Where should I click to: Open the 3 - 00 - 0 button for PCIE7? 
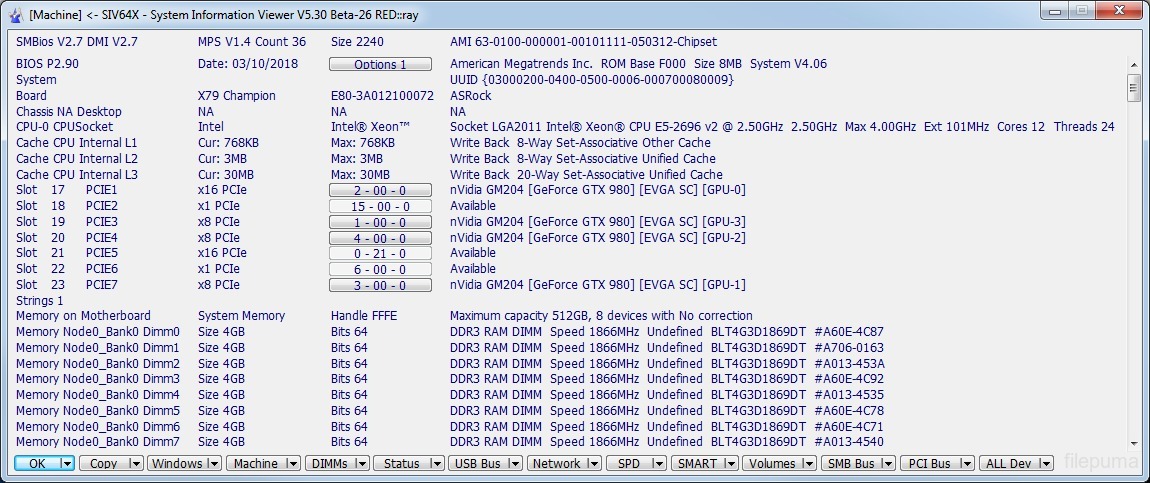tap(380, 285)
